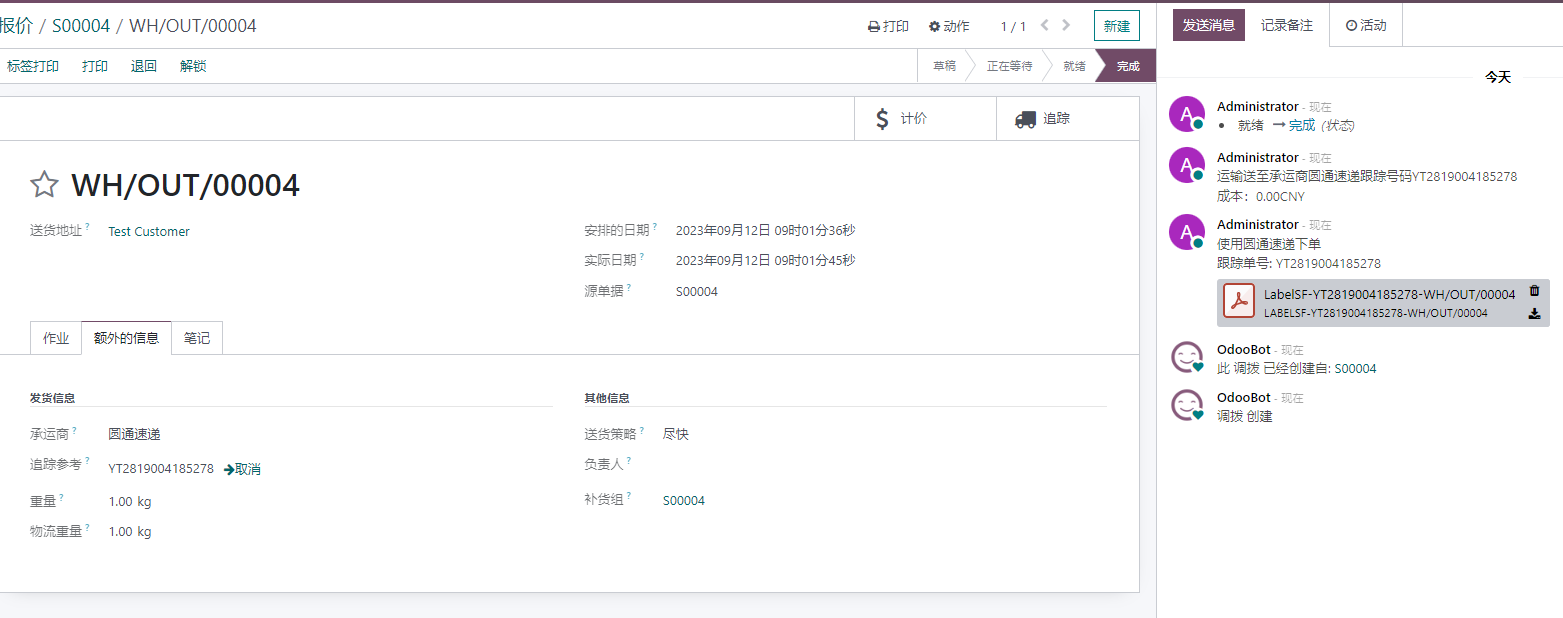Open 报价 breadcrumb link

(x=16, y=26)
